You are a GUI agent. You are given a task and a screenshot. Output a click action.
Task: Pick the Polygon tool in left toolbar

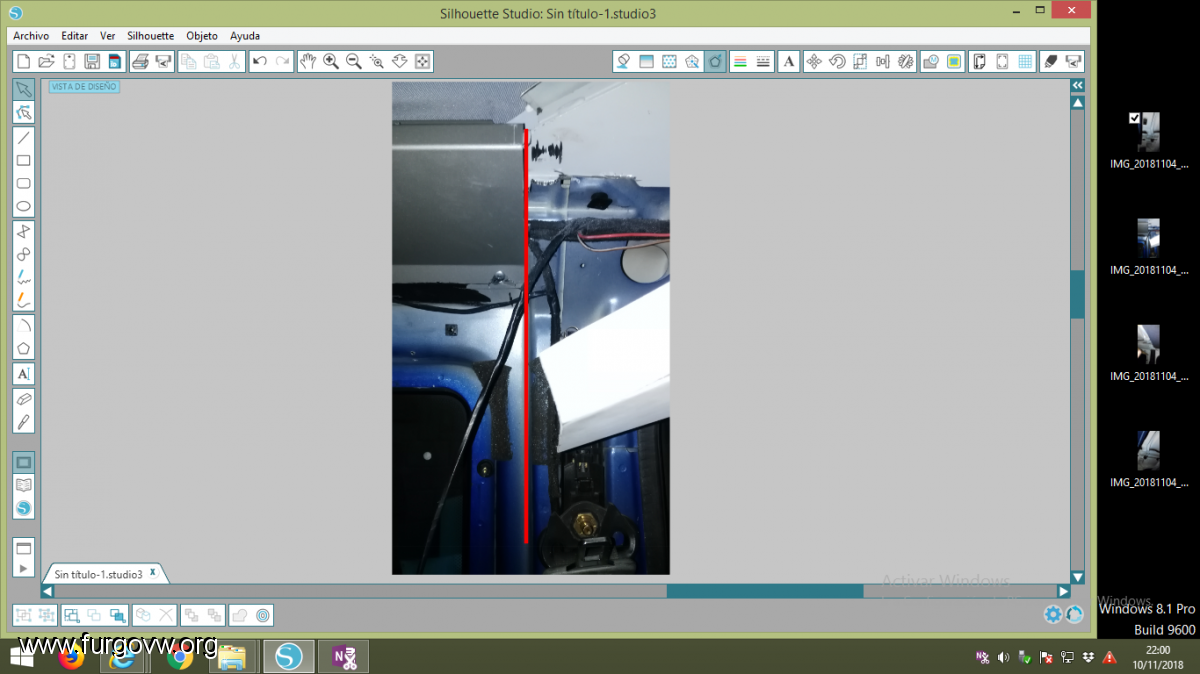tap(23, 349)
